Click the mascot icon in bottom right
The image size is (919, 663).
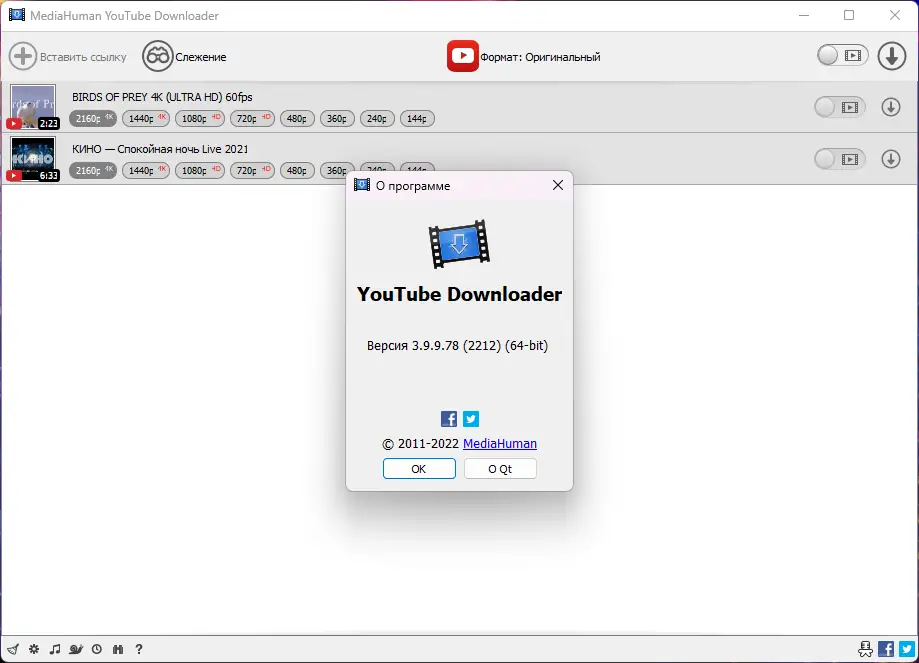point(865,649)
